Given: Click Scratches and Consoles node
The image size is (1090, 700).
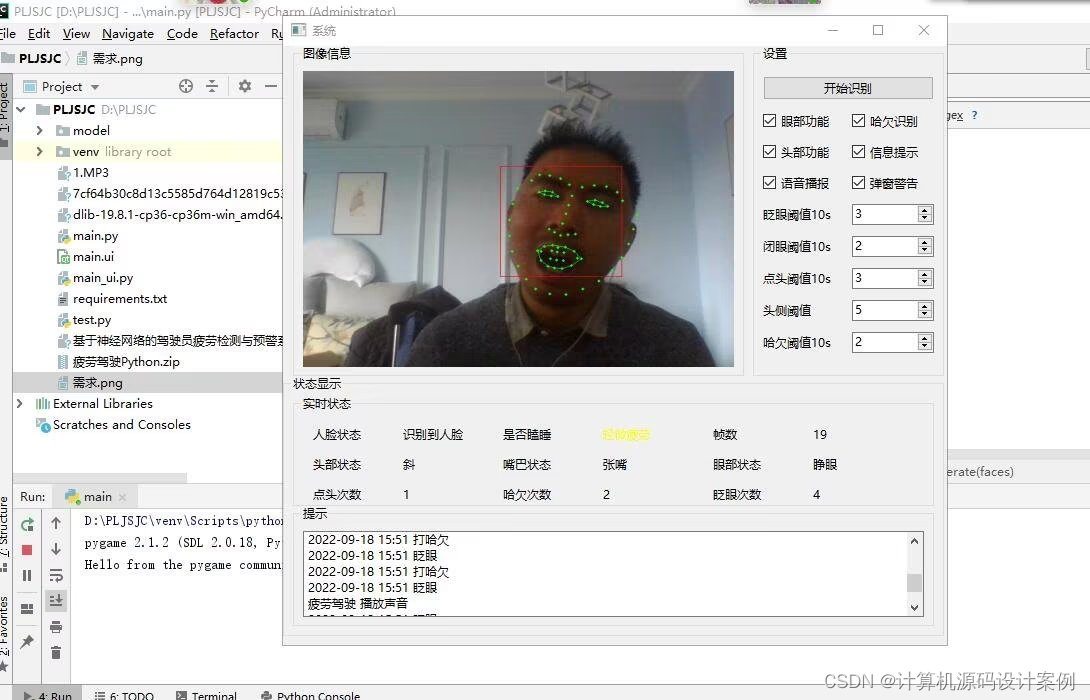Looking at the screenshot, I should tap(122, 425).
